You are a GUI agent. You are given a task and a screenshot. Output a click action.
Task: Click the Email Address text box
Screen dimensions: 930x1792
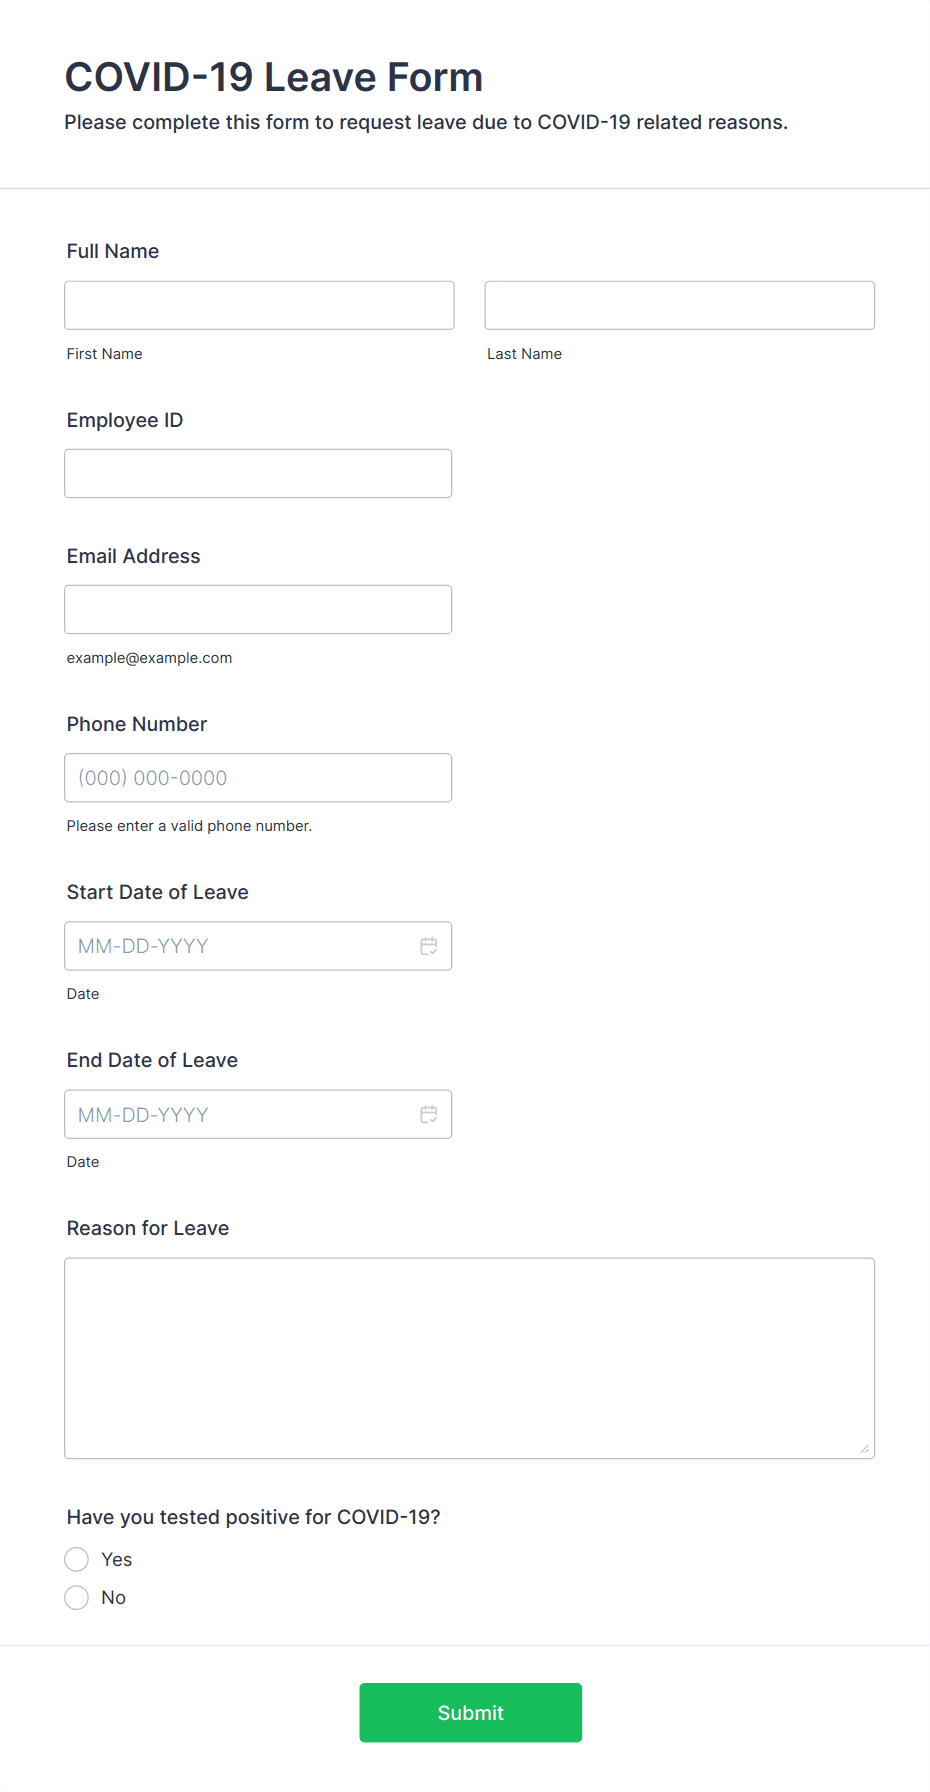tap(258, 609)
